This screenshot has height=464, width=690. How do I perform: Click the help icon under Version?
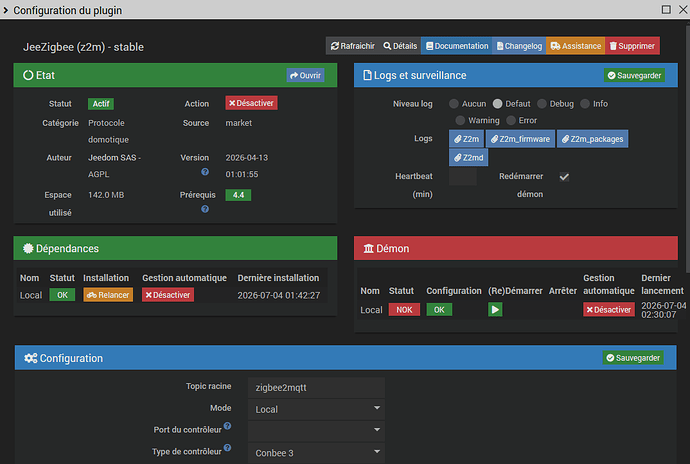[205, 172]
